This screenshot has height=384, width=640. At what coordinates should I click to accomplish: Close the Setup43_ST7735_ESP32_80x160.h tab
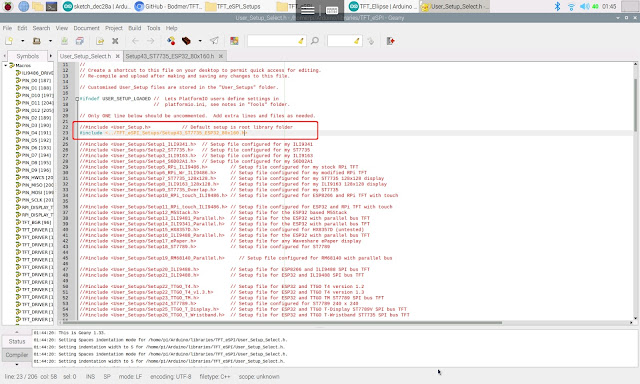click(x=221, y=56)
